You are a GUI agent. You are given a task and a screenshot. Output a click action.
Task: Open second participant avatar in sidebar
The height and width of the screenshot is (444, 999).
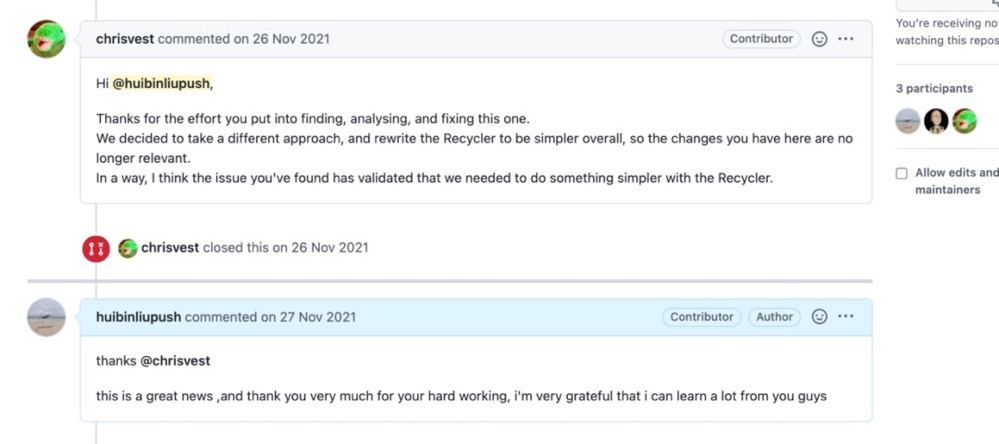coord(936,120)
